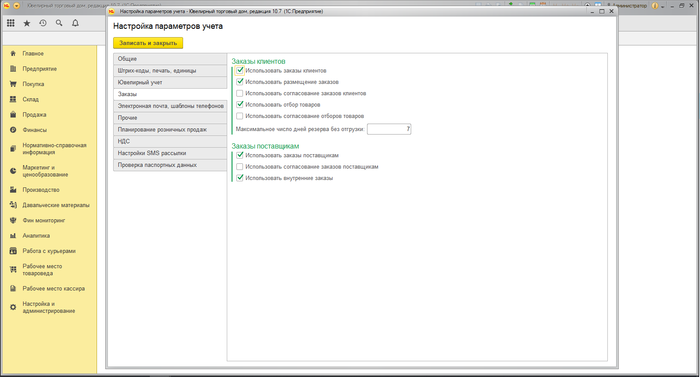Click the Заказы поставщикам group heading
The image size is (700, 377).
tap(265, 146)
